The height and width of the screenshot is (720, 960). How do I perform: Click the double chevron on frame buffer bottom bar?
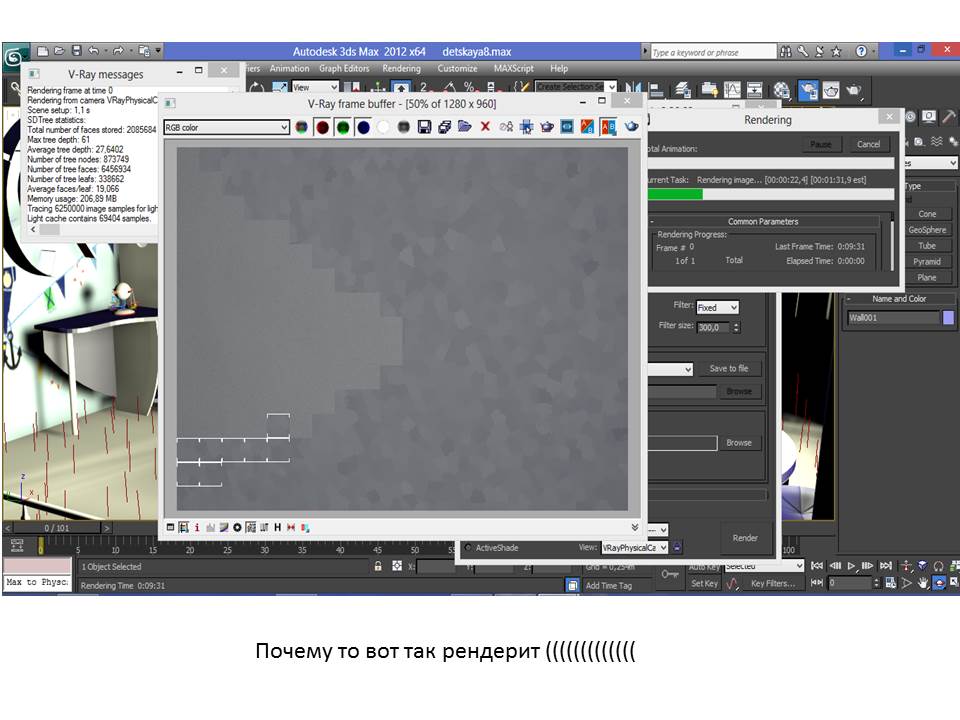634,527
